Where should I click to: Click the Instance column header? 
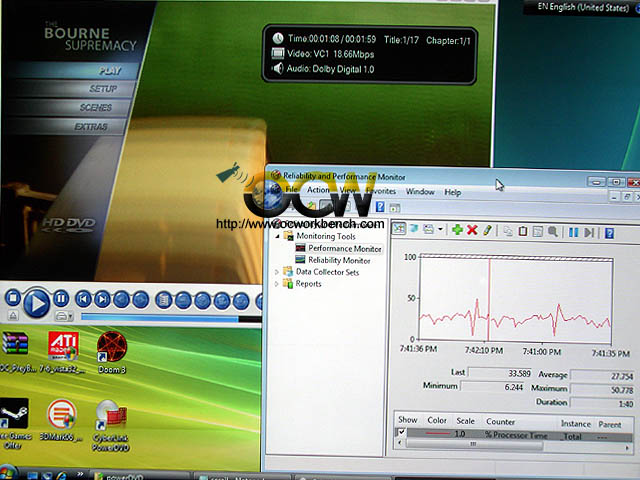click(x=576, y=424)
